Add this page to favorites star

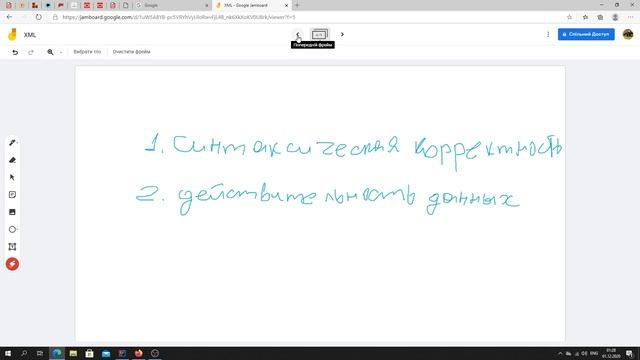569,17
